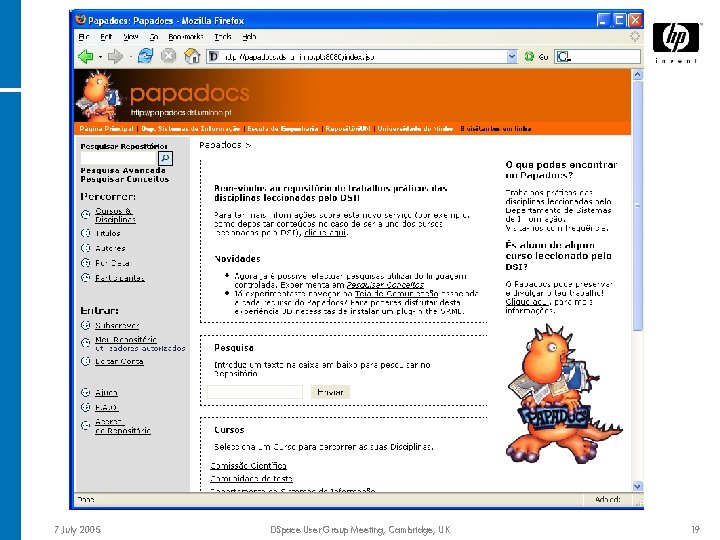The image size is (720, 540).
Task: Click the Forward arrow in Firefox toolbar
Action: click(x=115, y=56)
